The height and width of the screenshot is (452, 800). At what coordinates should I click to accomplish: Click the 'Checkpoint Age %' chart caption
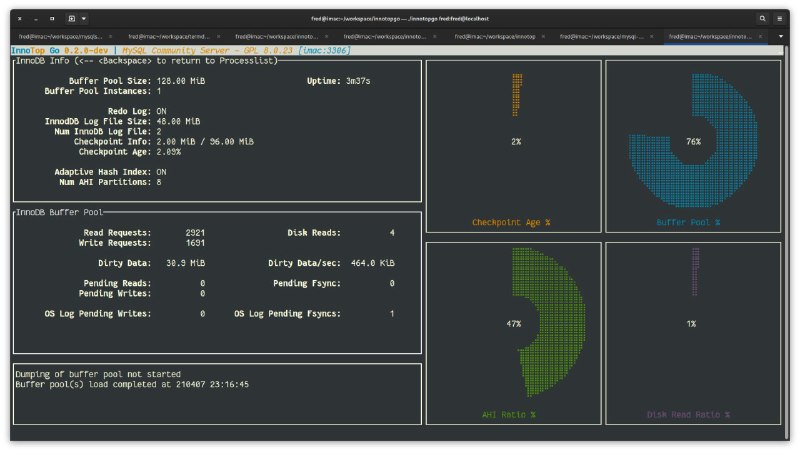pyautogui.click(x=511, y=222)
